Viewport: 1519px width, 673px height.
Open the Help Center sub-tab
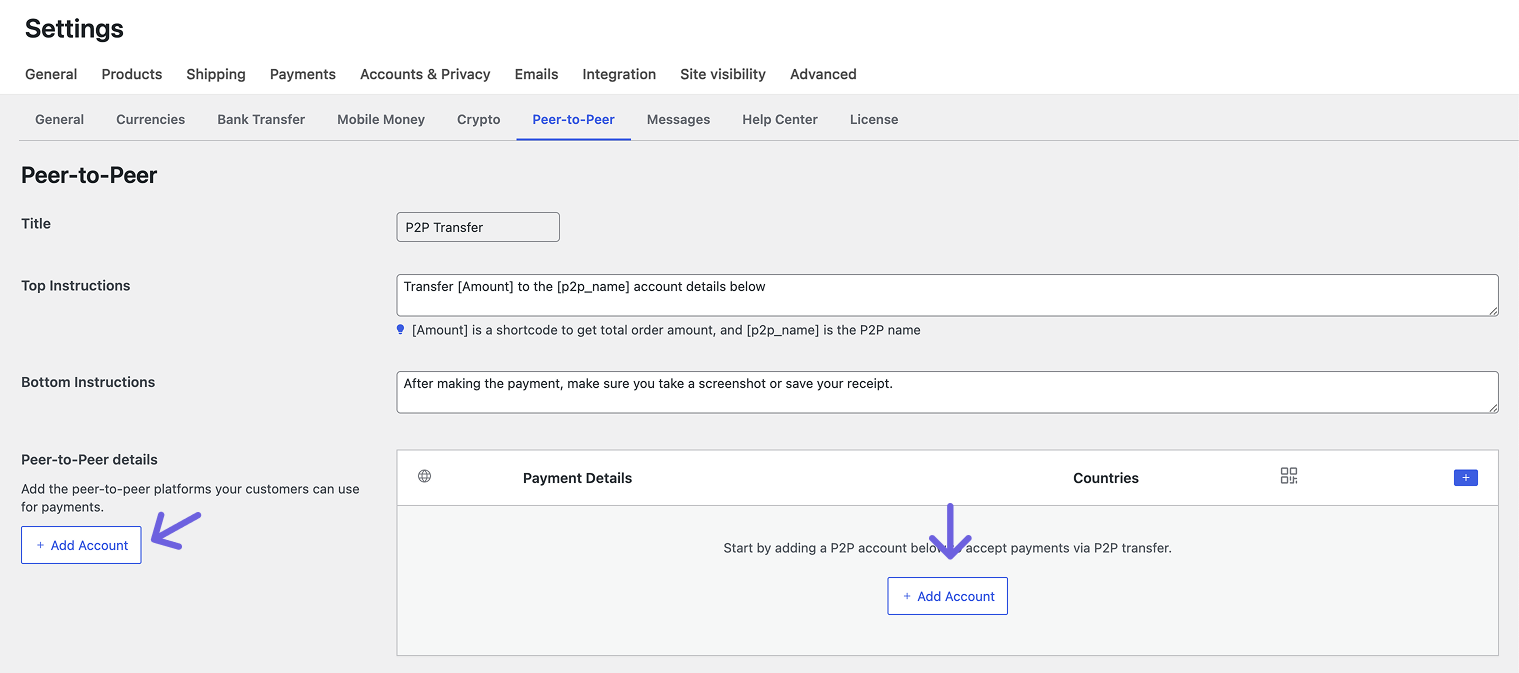pos(779,119)
